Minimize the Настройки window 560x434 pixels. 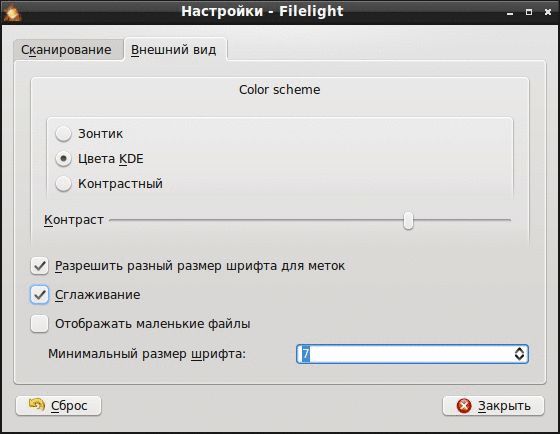[x=510, y=13]
